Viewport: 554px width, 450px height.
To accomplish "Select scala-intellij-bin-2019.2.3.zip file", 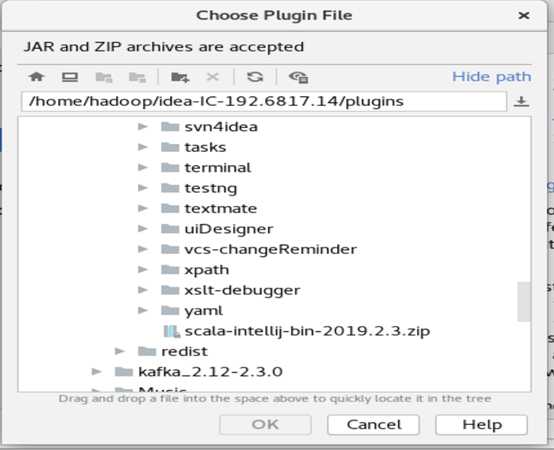I will click(x=297, y=331).
